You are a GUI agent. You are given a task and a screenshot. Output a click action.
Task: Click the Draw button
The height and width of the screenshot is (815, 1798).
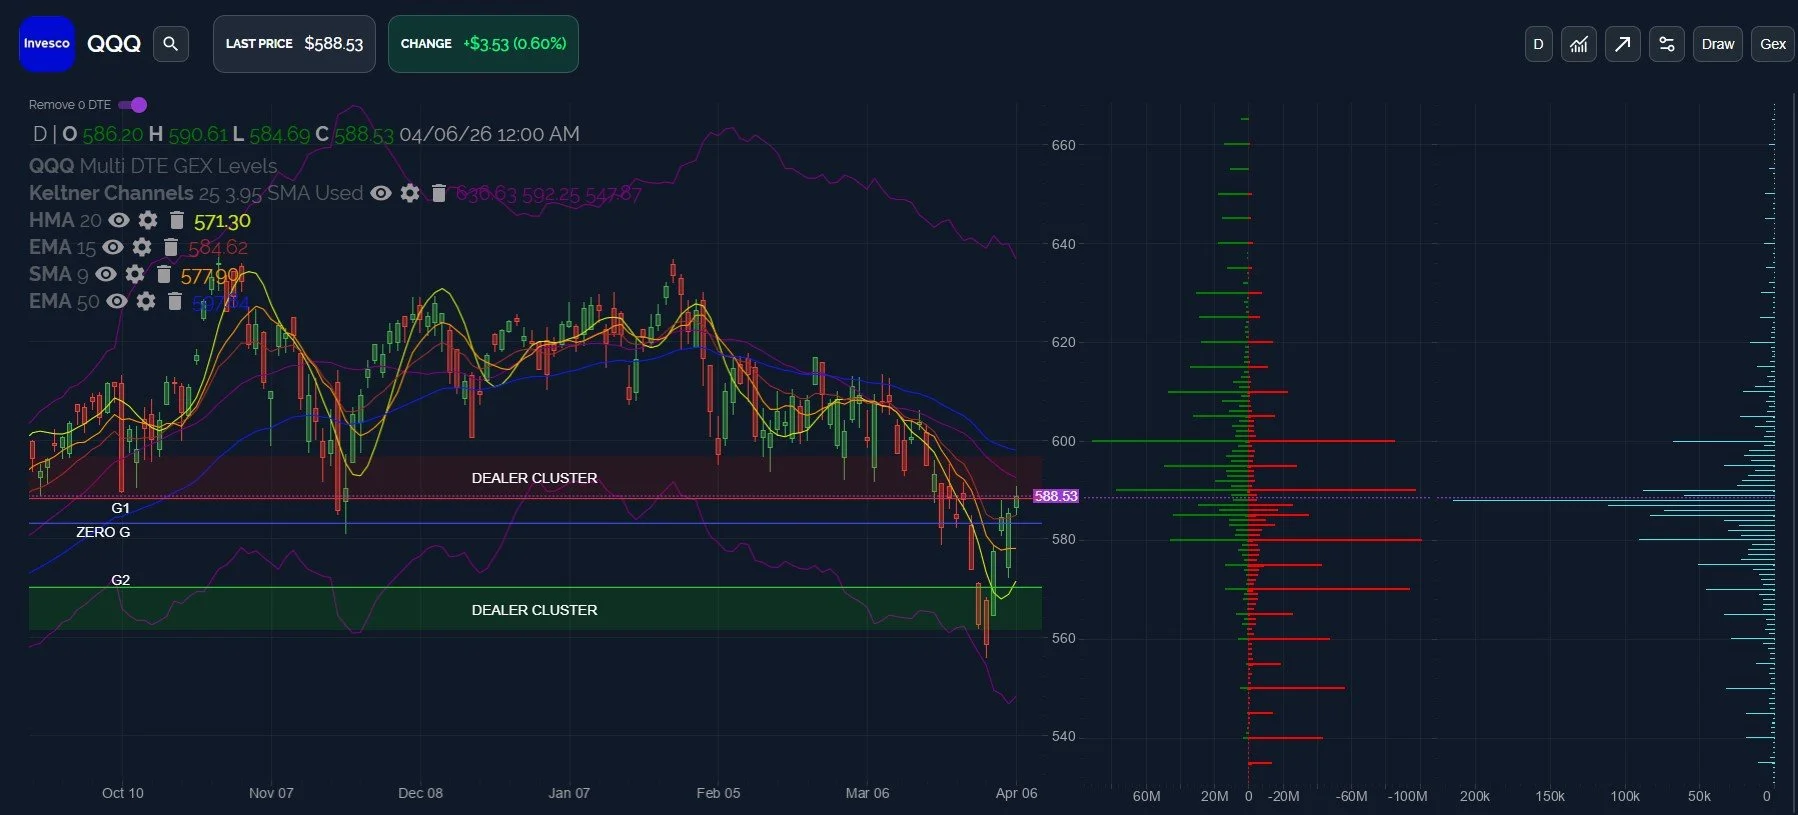click(x=1718, y=44)
